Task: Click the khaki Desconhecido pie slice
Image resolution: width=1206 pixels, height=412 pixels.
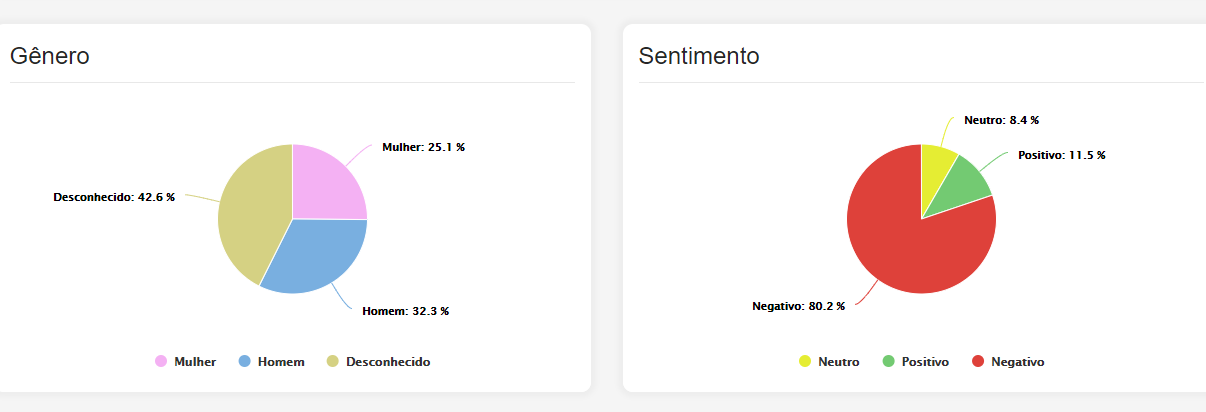Action: (x=252, y=215)
